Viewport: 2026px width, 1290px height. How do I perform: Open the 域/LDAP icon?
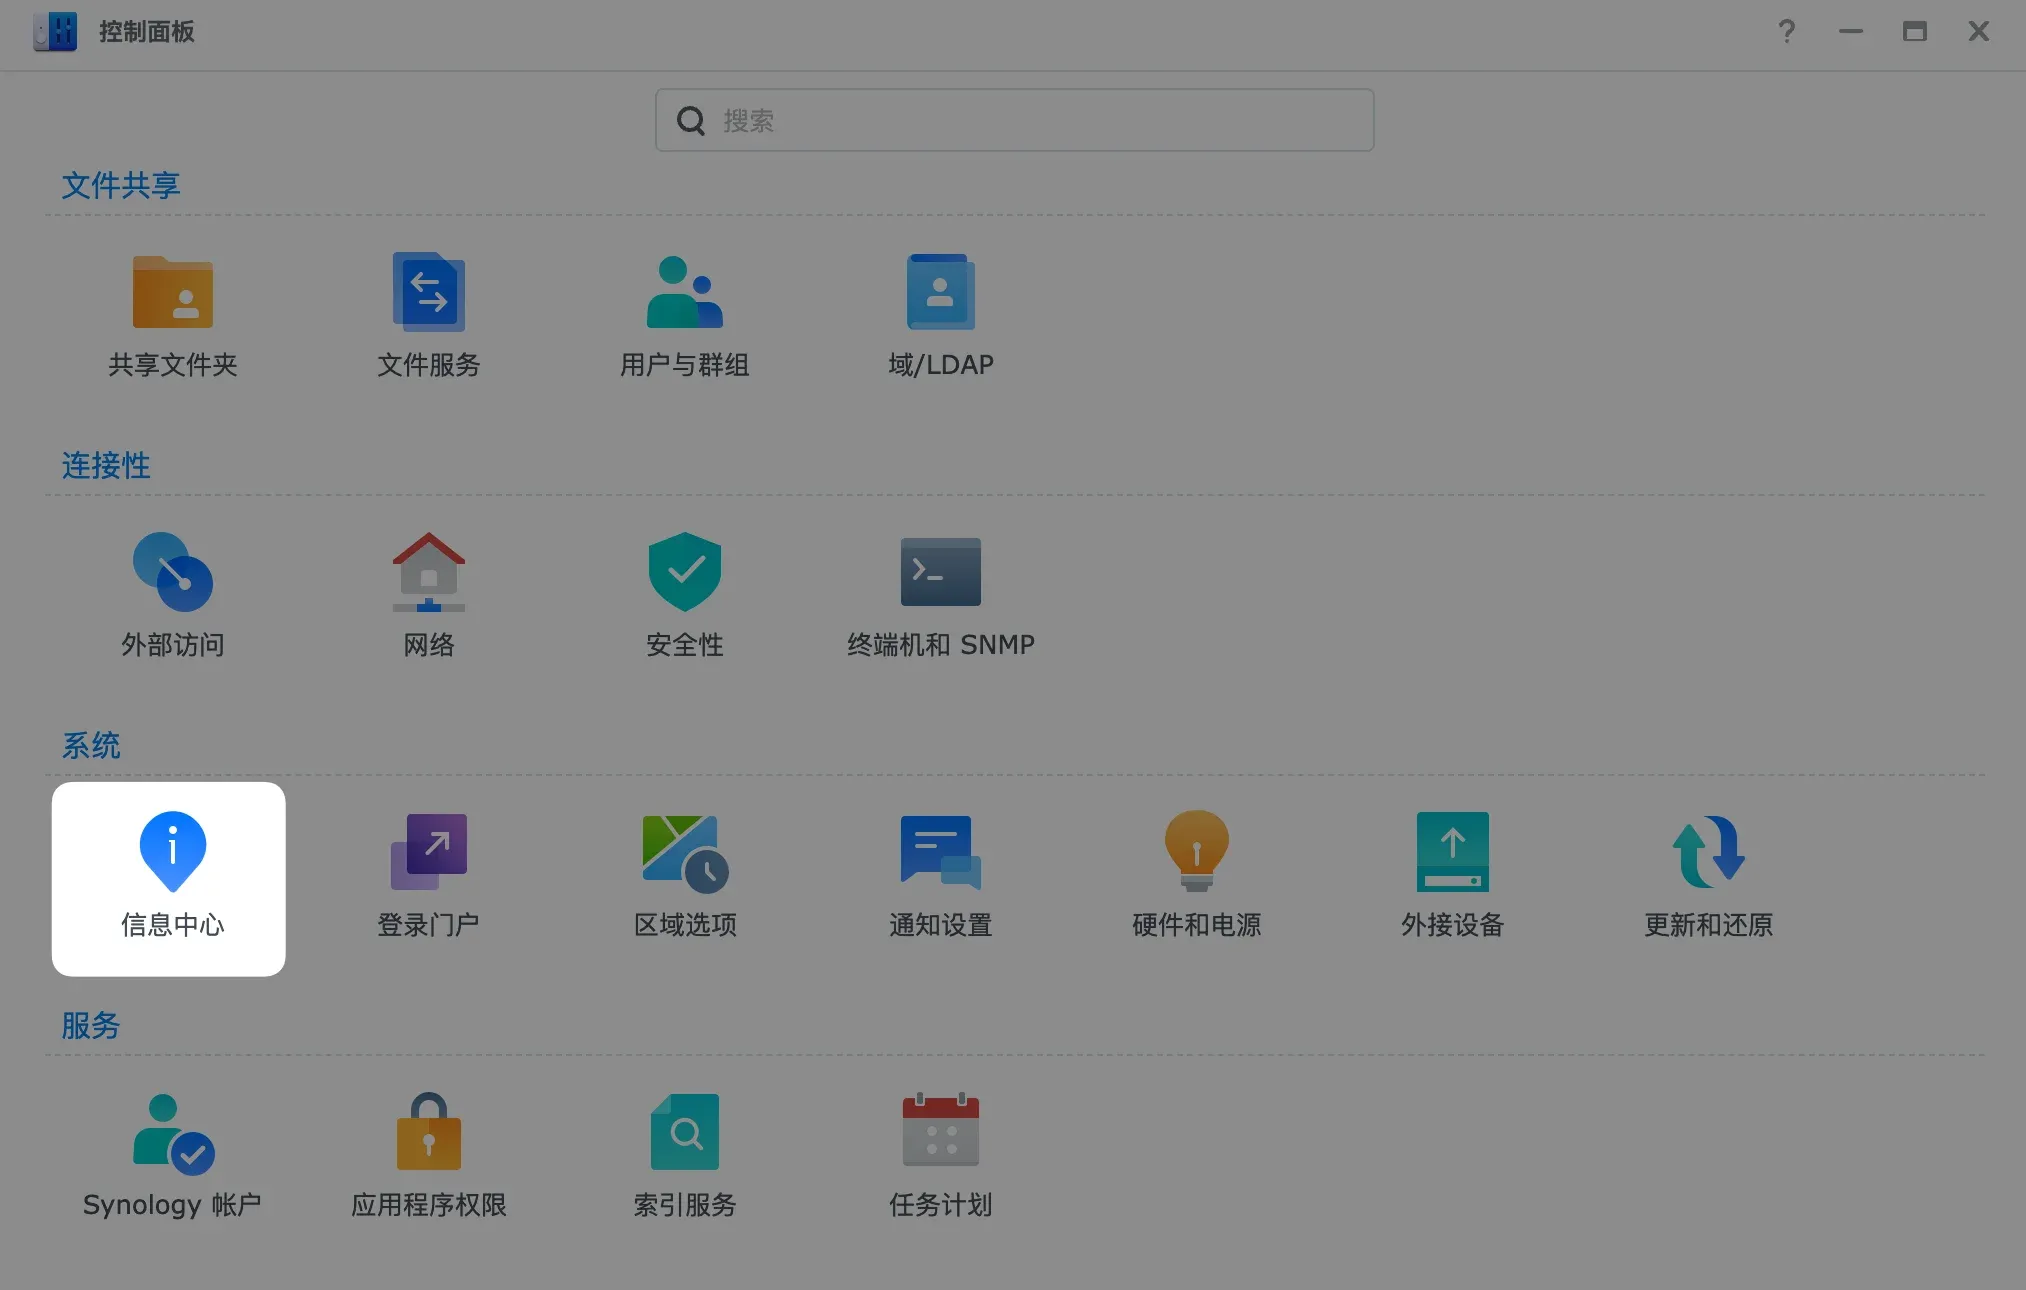(940, 292)
